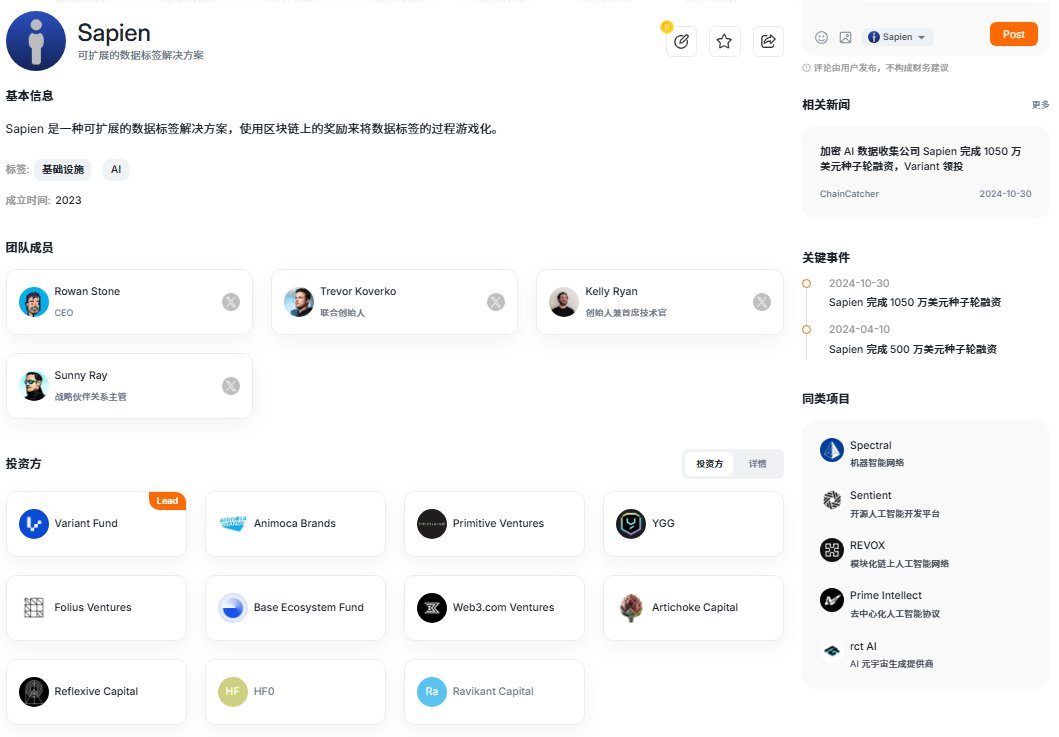The image size is (1059, 737).
Task: Click the Trevor Koverko name text
Action: [x=358, y=291]
